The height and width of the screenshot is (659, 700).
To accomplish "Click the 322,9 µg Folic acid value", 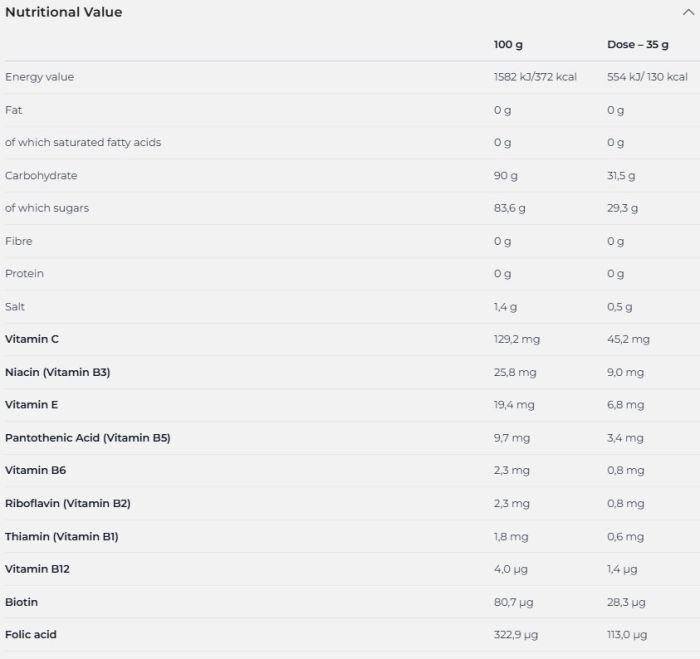I will (516, 635).
